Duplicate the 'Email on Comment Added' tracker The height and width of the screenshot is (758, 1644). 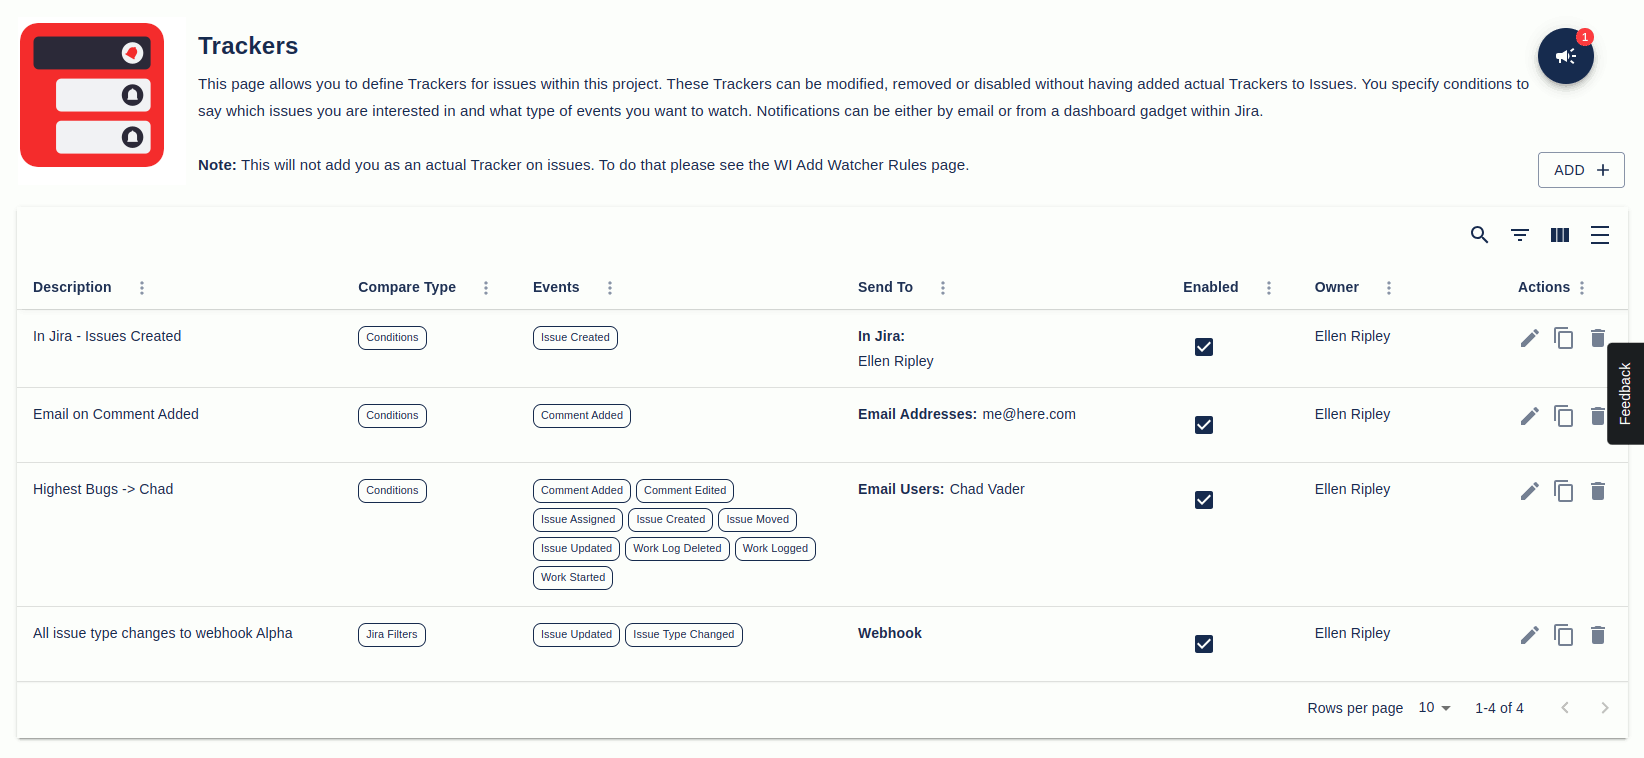(x=1564, y=415)
